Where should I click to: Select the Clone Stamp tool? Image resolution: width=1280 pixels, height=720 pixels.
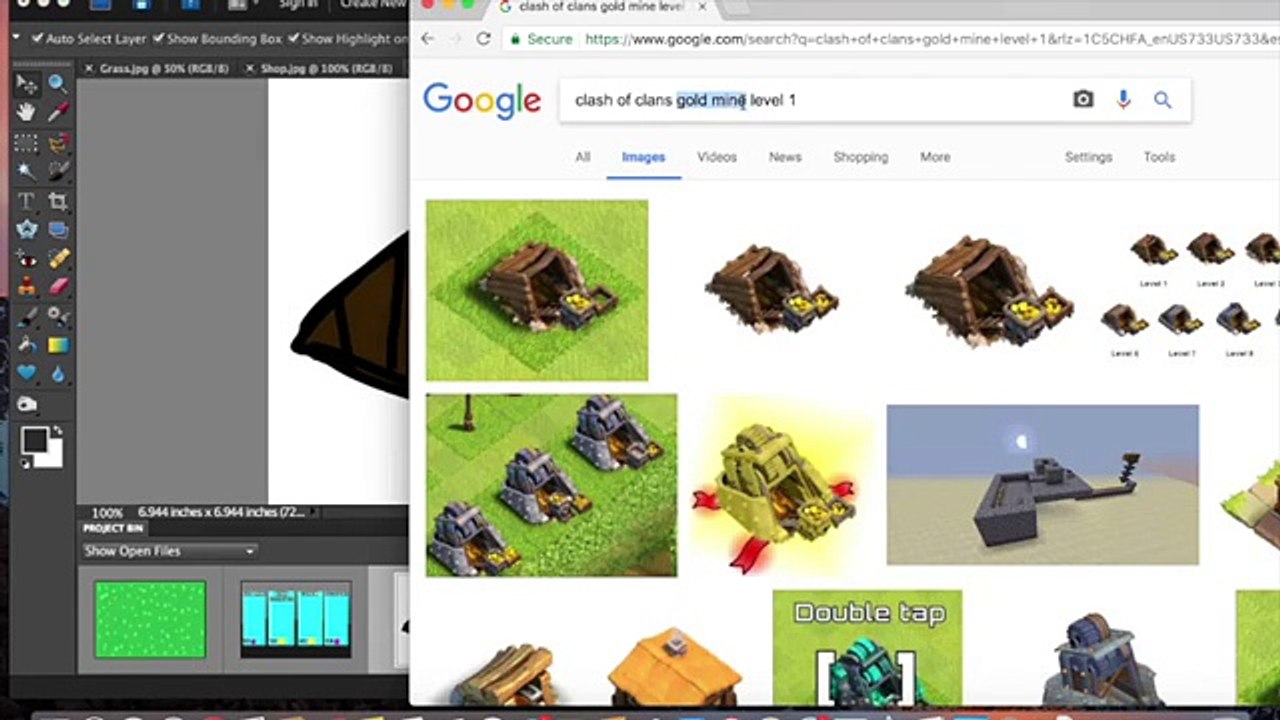(27, 288)
